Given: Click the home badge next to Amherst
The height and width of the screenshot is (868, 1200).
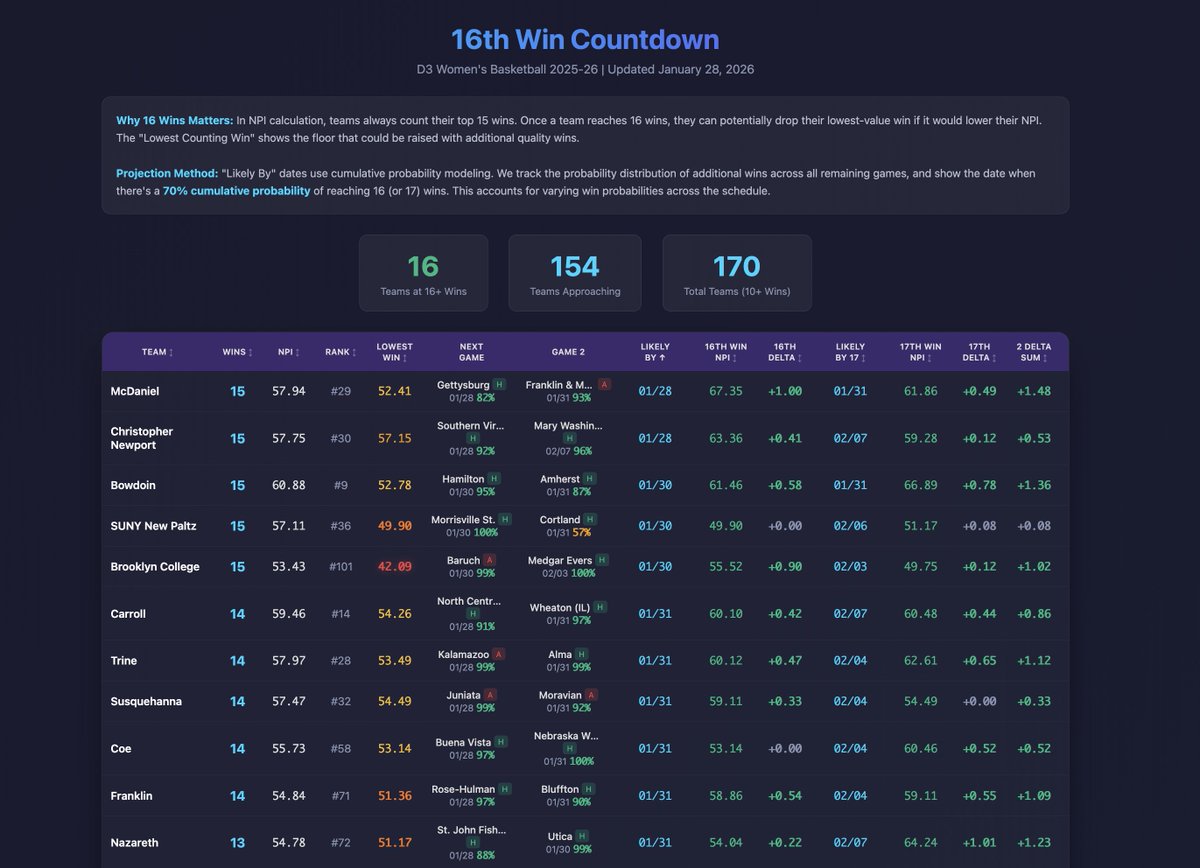Looking at the screenshot, I should tap(591, 479).
